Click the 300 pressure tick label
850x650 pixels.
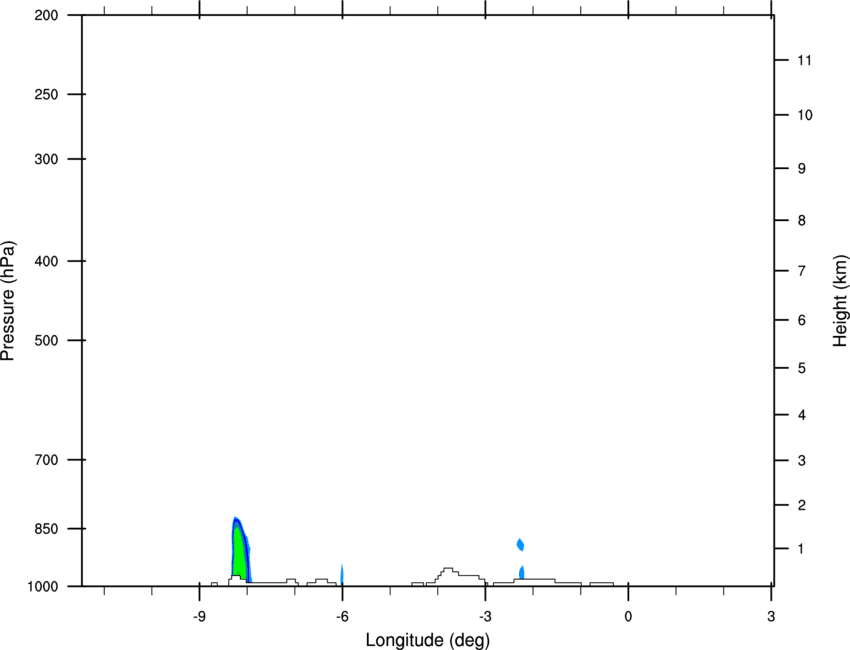(46, 159)
